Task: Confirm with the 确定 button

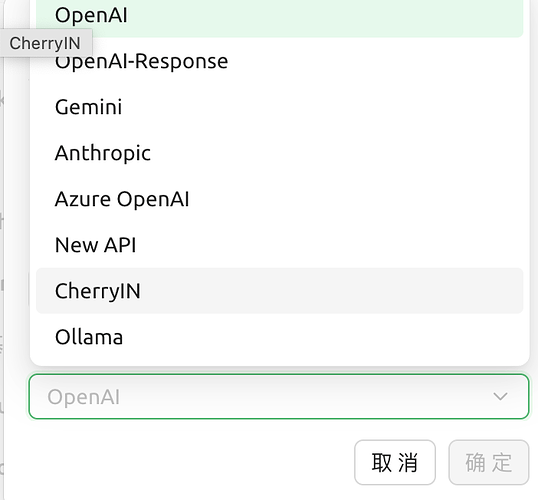Action: (x=489, y=462)
